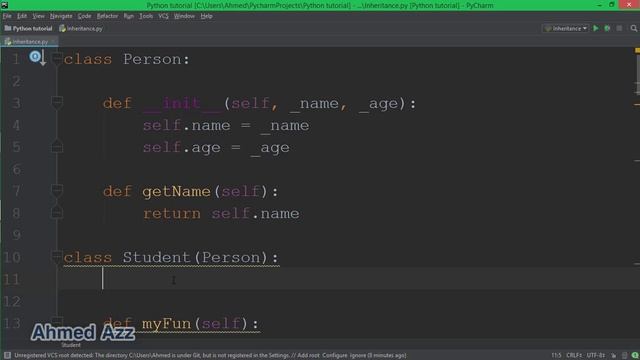Click the tool windows icon in the bottom-left corner
Screen dimensions: 640x360
coord(7,355)
